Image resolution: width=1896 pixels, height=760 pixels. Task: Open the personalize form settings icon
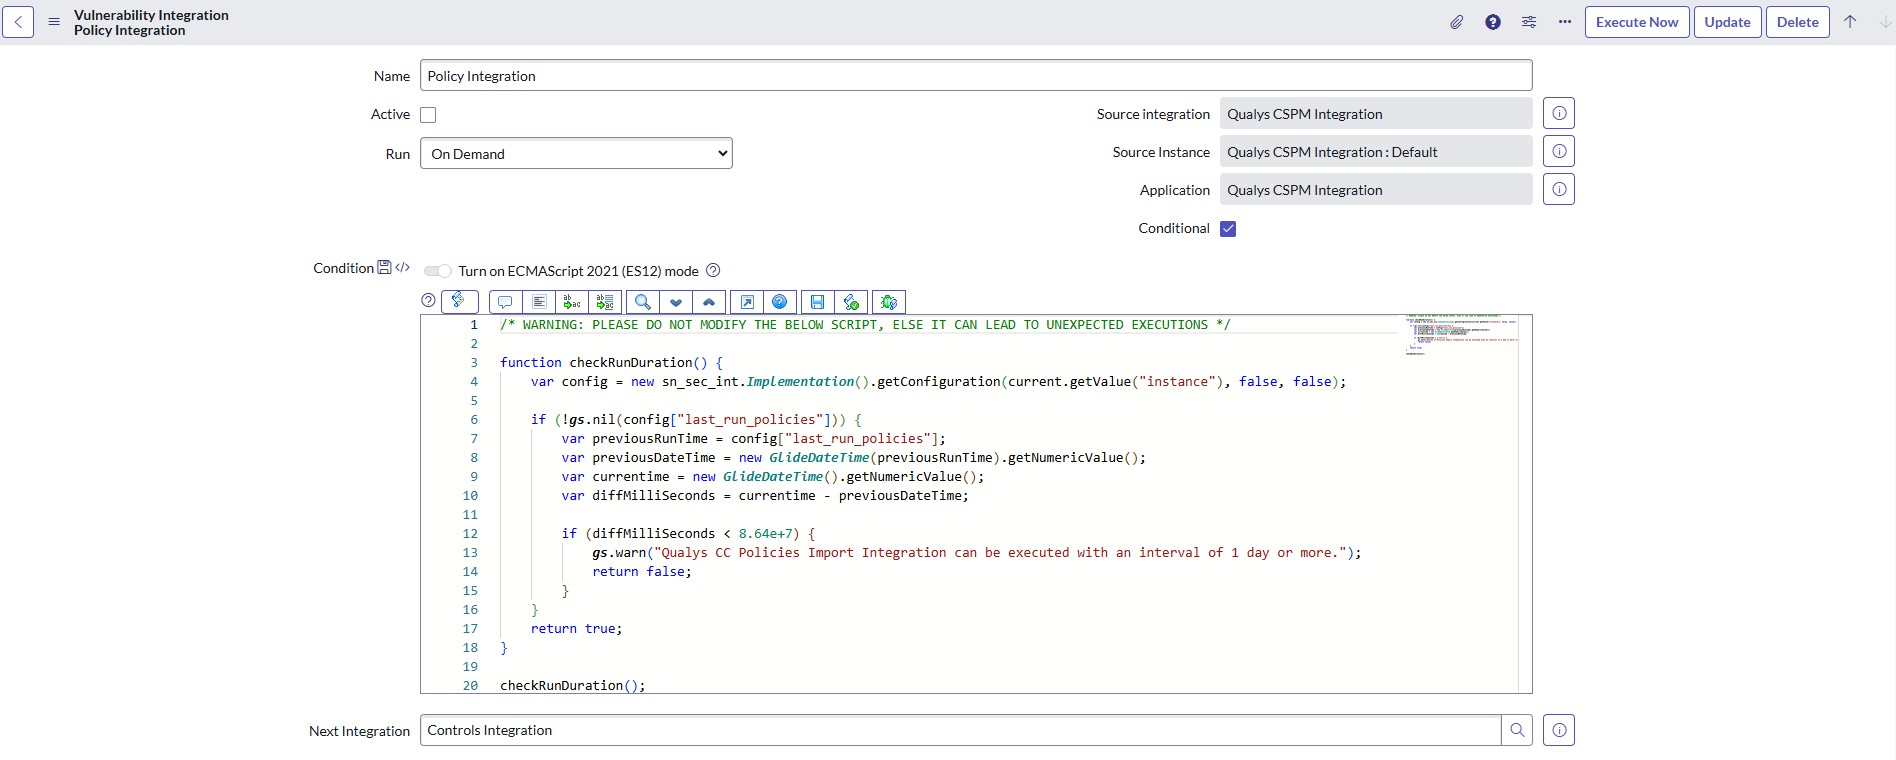(1529, 22)
